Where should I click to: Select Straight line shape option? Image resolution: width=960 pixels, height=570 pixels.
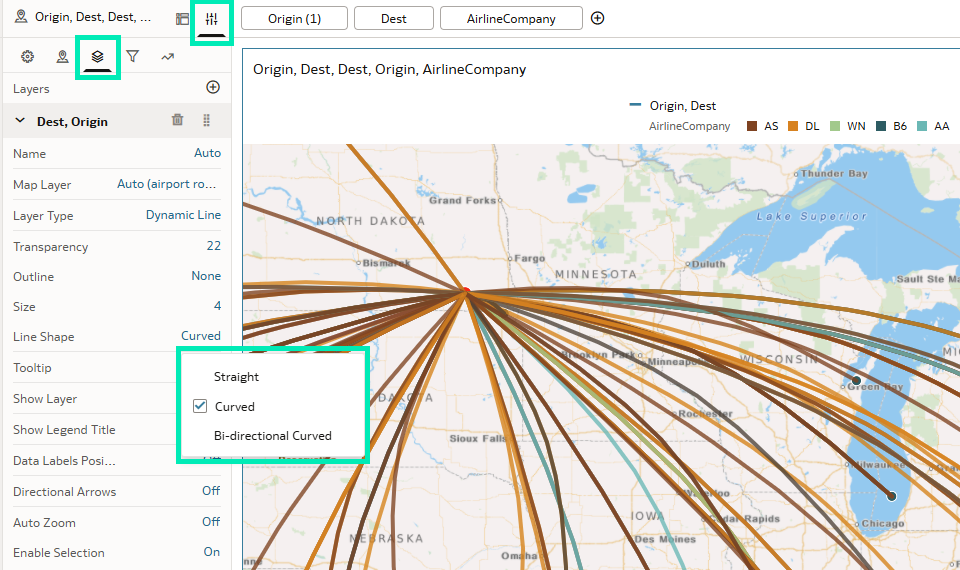tap(236, 377)
